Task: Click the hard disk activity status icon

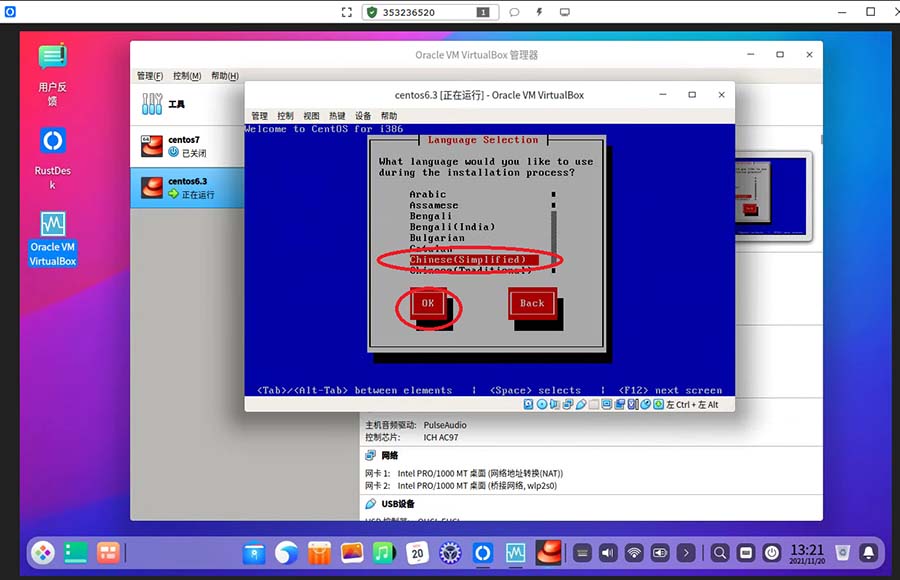Action: [529, 404]
